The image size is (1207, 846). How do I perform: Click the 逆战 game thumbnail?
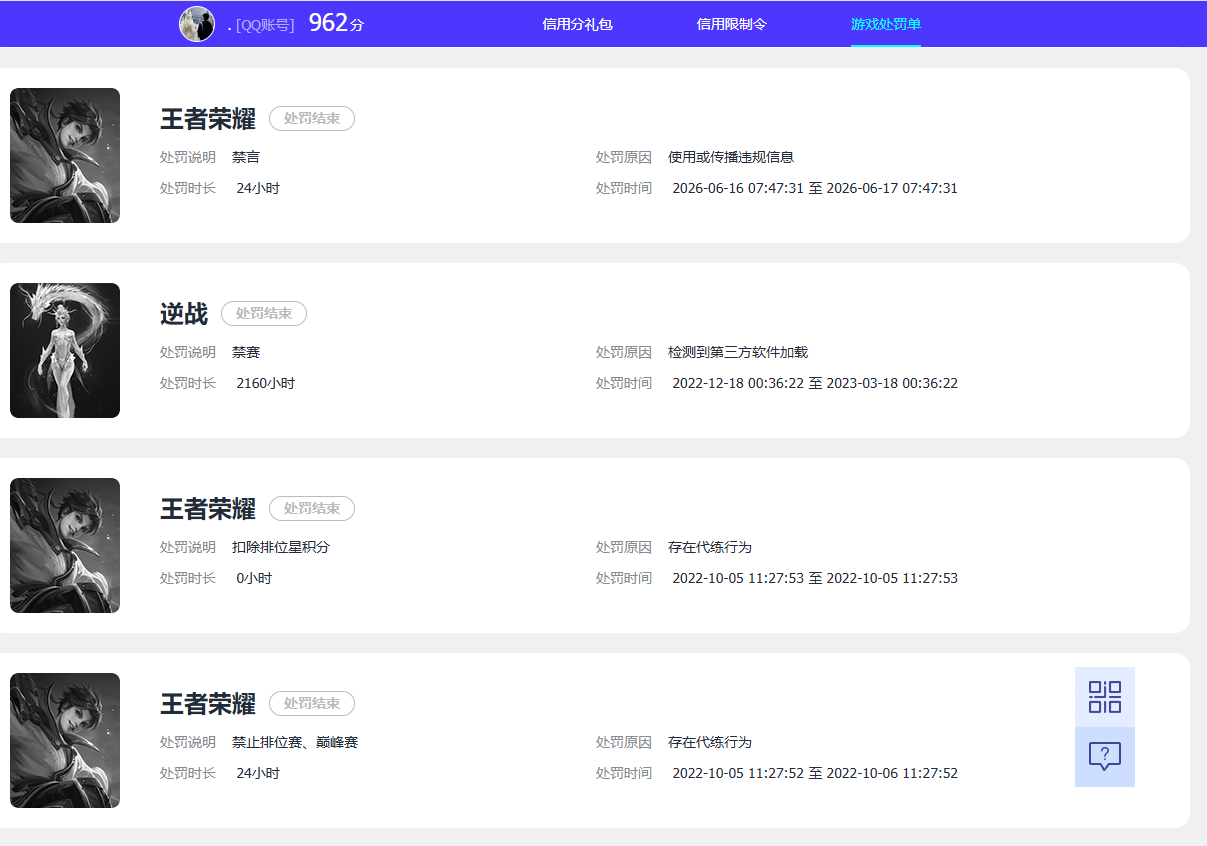(x=65, y=350)
